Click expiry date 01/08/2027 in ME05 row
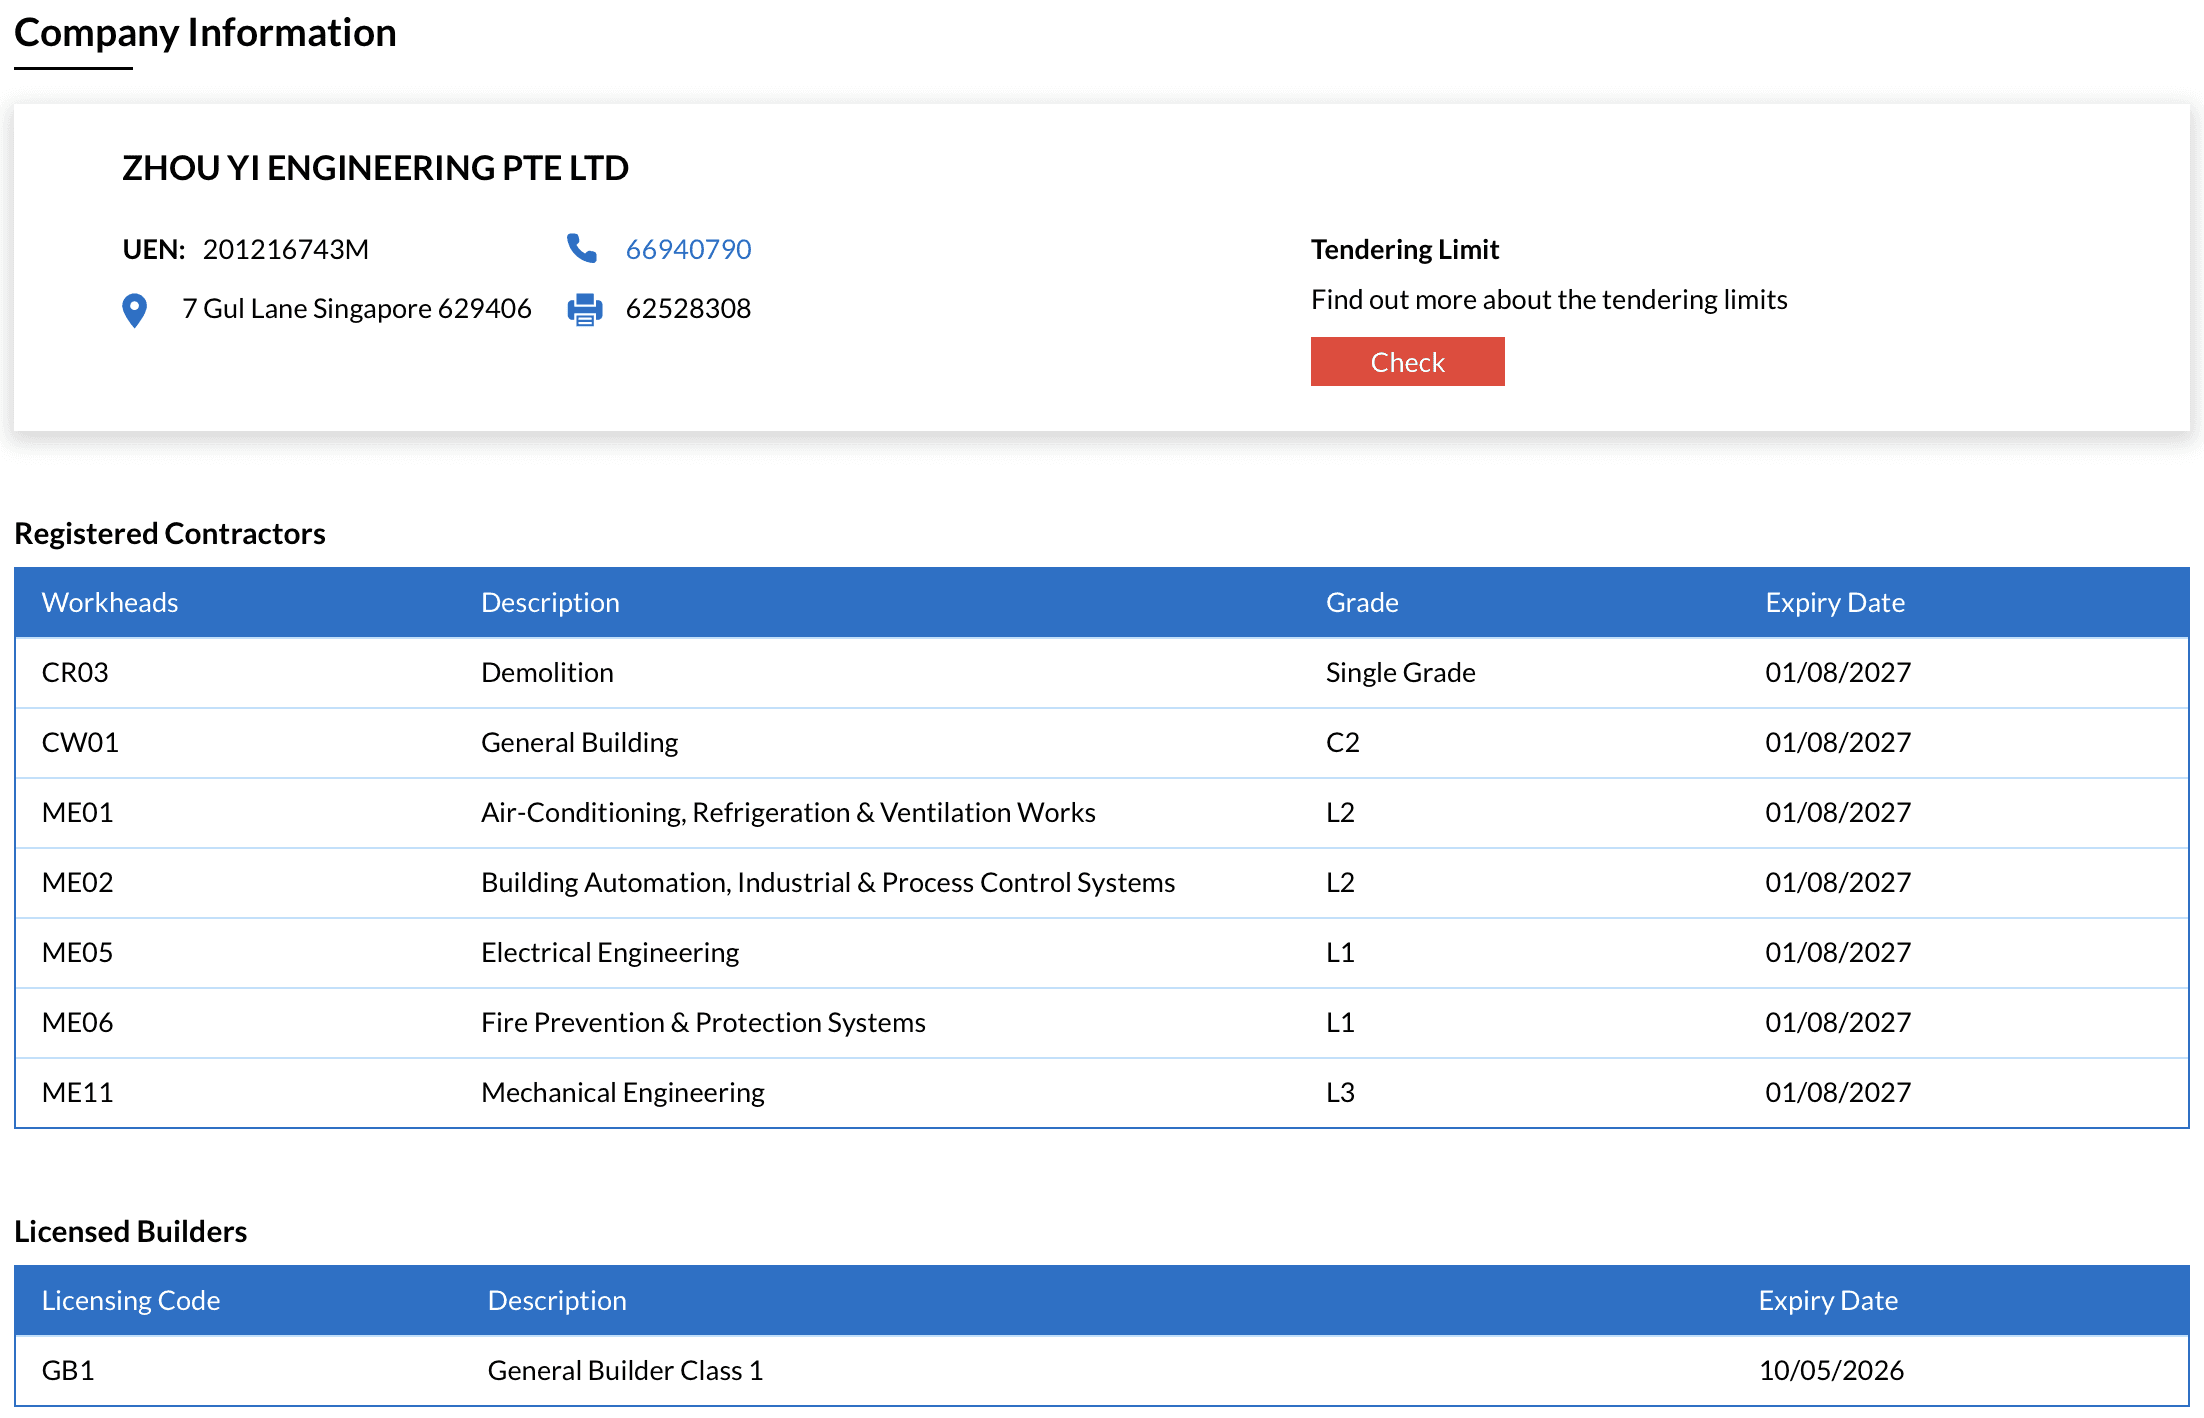This screenshot has height=1418, width=2204. 1838,952
